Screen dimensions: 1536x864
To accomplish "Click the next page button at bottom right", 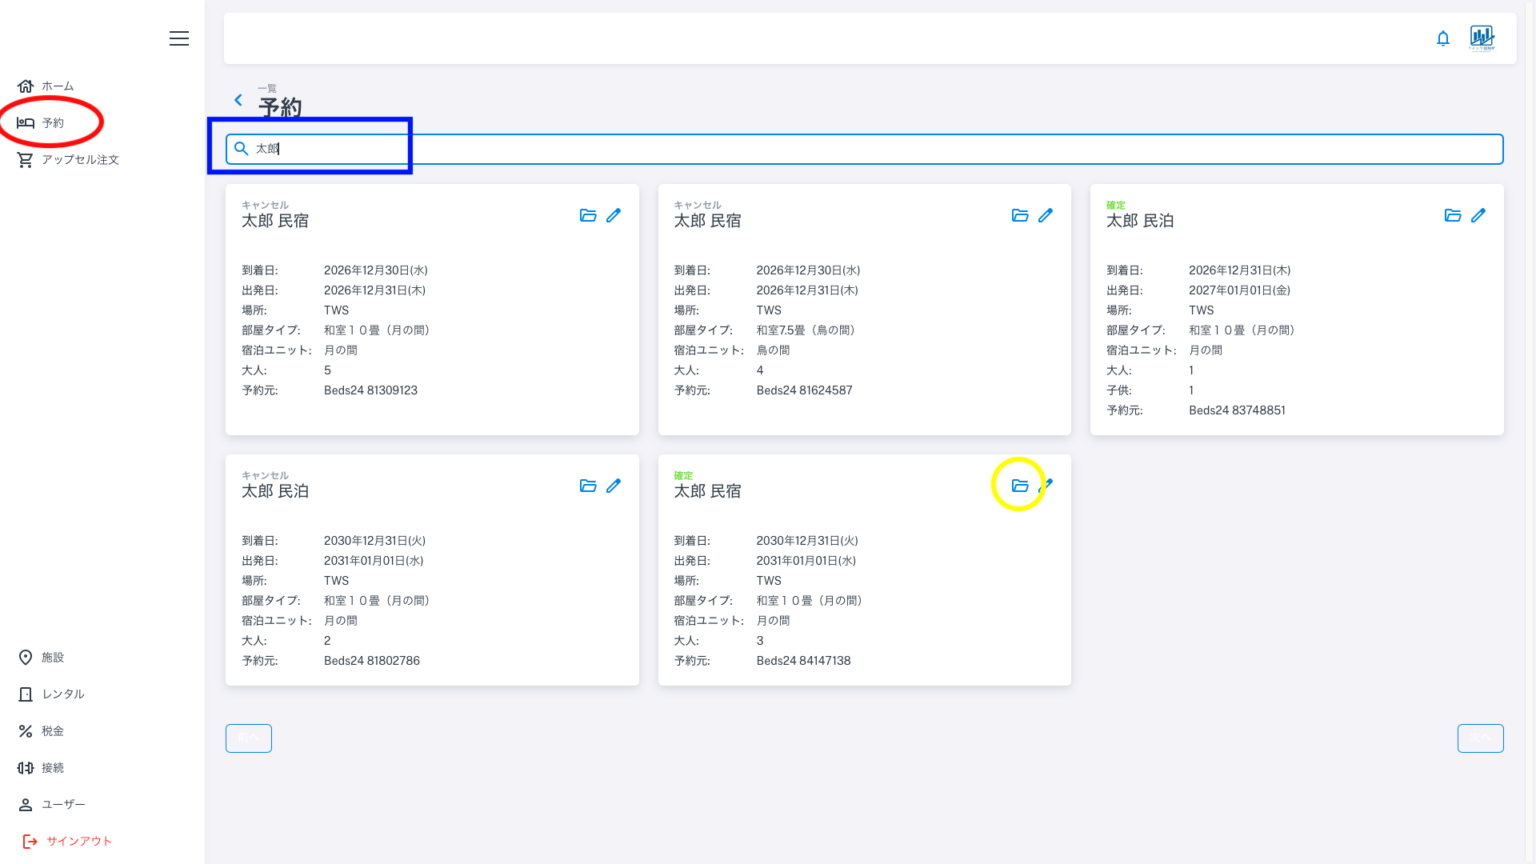I will pyautogui.click(x=1480, y=738).
